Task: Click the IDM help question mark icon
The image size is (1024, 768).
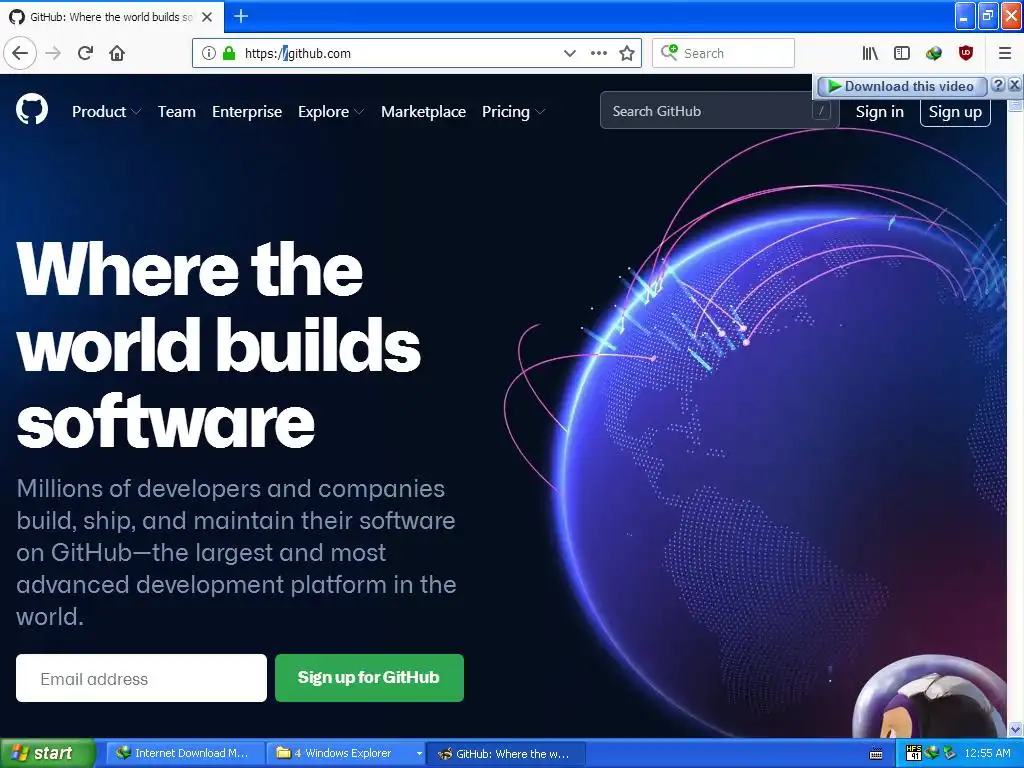Action: pos(998,85)
